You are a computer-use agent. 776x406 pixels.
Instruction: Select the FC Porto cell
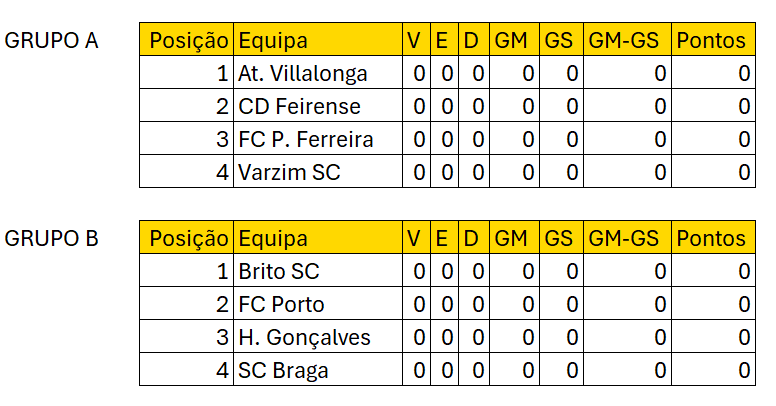[x=282, y=305]
